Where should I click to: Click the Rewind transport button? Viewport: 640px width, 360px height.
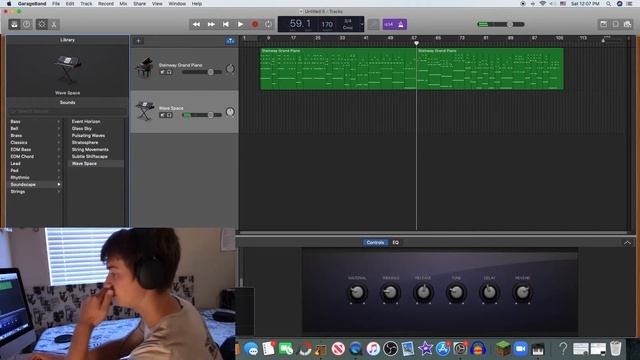[x=196, y=24]
